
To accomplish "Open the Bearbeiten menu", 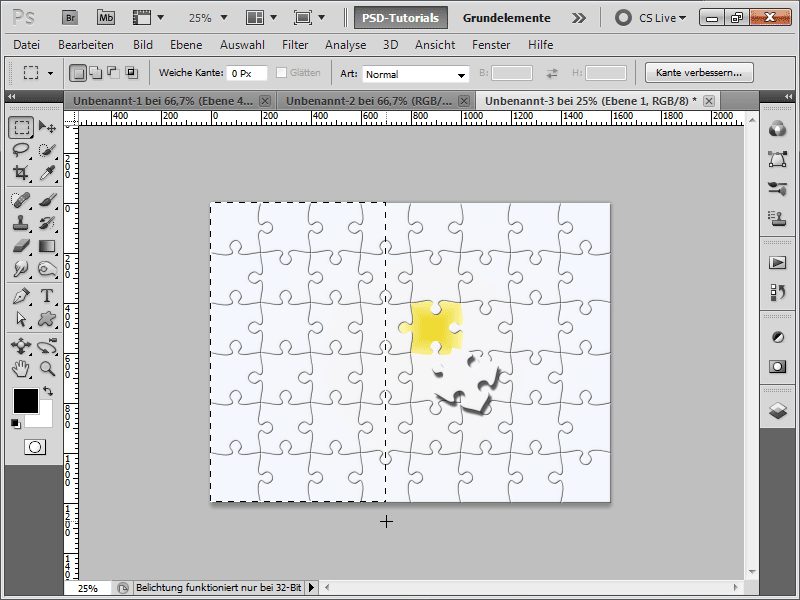I will pos(86,45).
